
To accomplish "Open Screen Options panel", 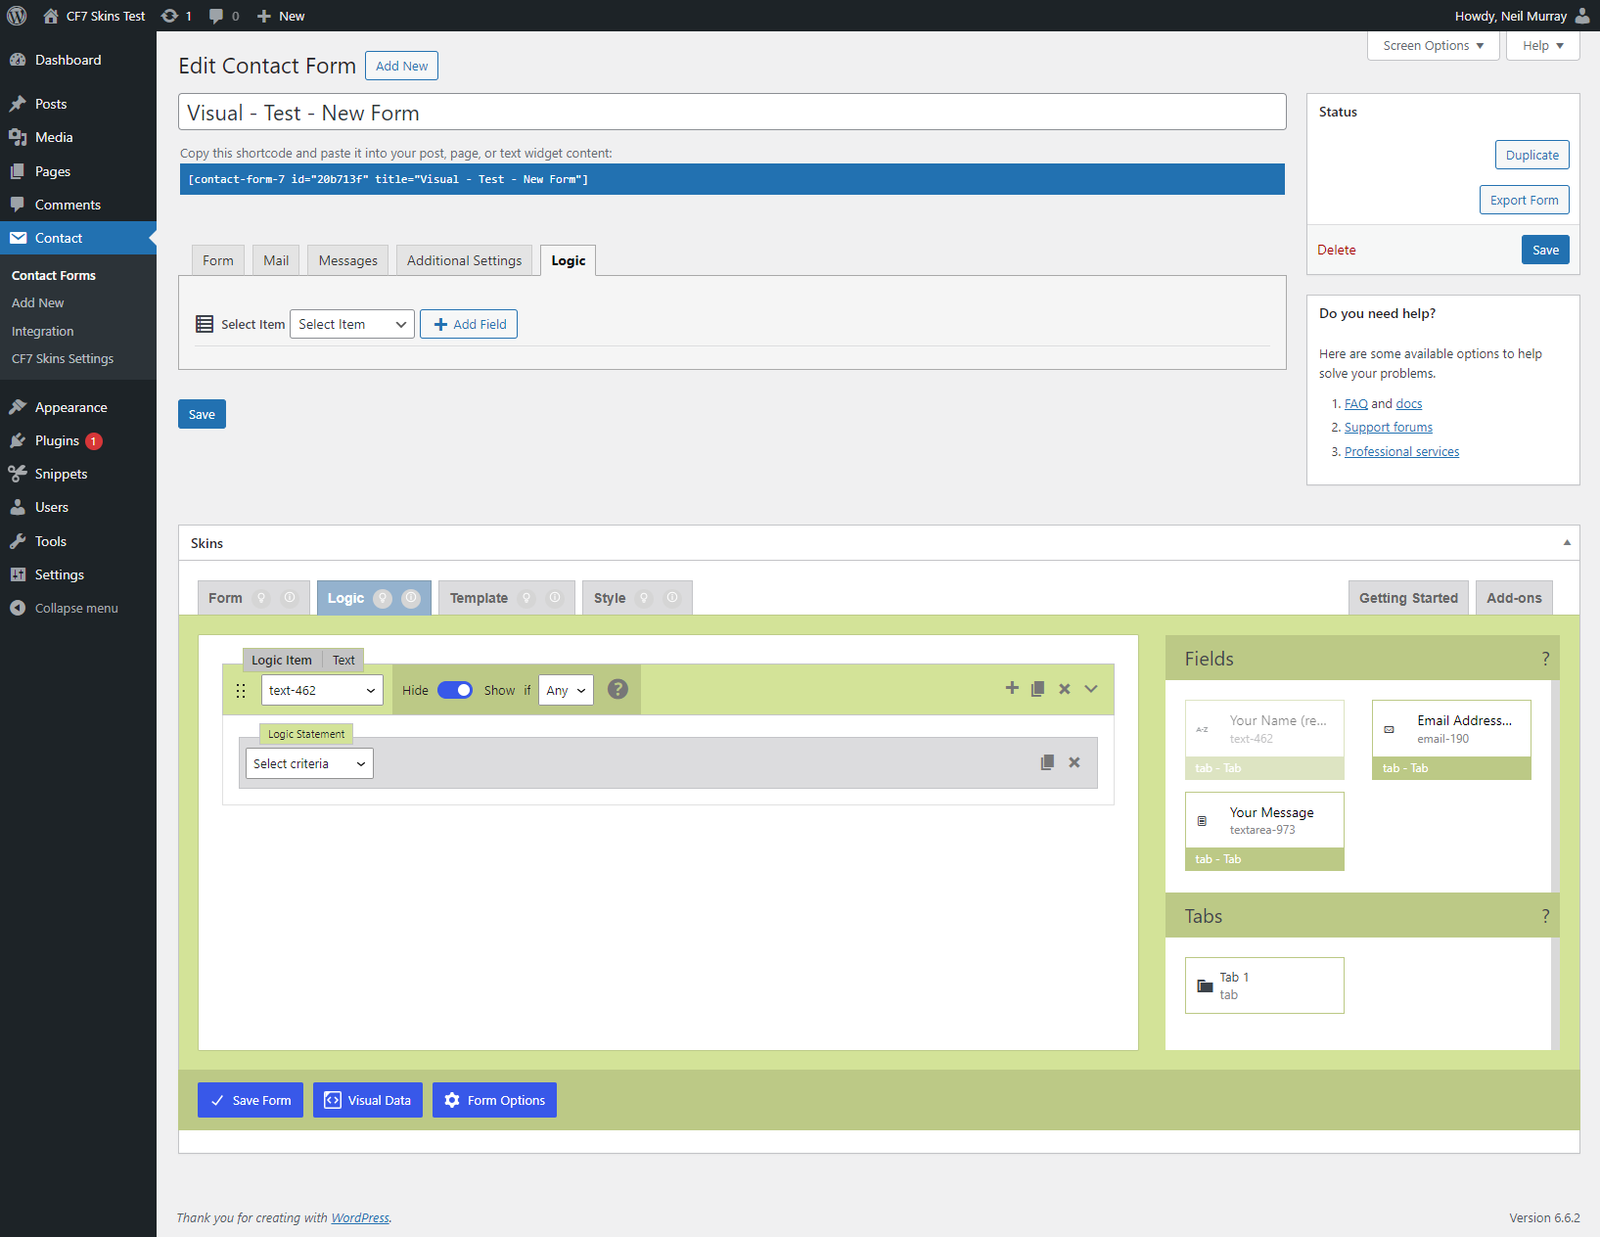I will pos(1432,46).
